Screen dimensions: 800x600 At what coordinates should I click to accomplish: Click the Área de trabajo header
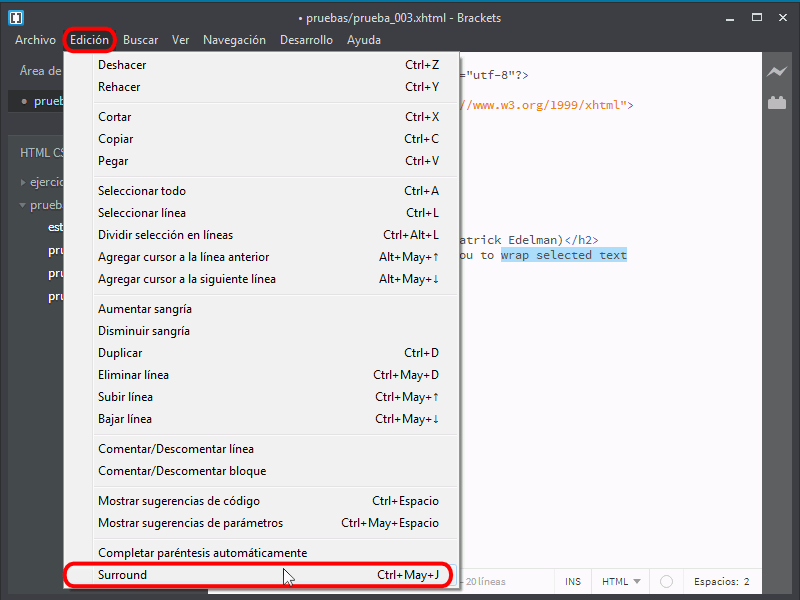pos(40,71)
